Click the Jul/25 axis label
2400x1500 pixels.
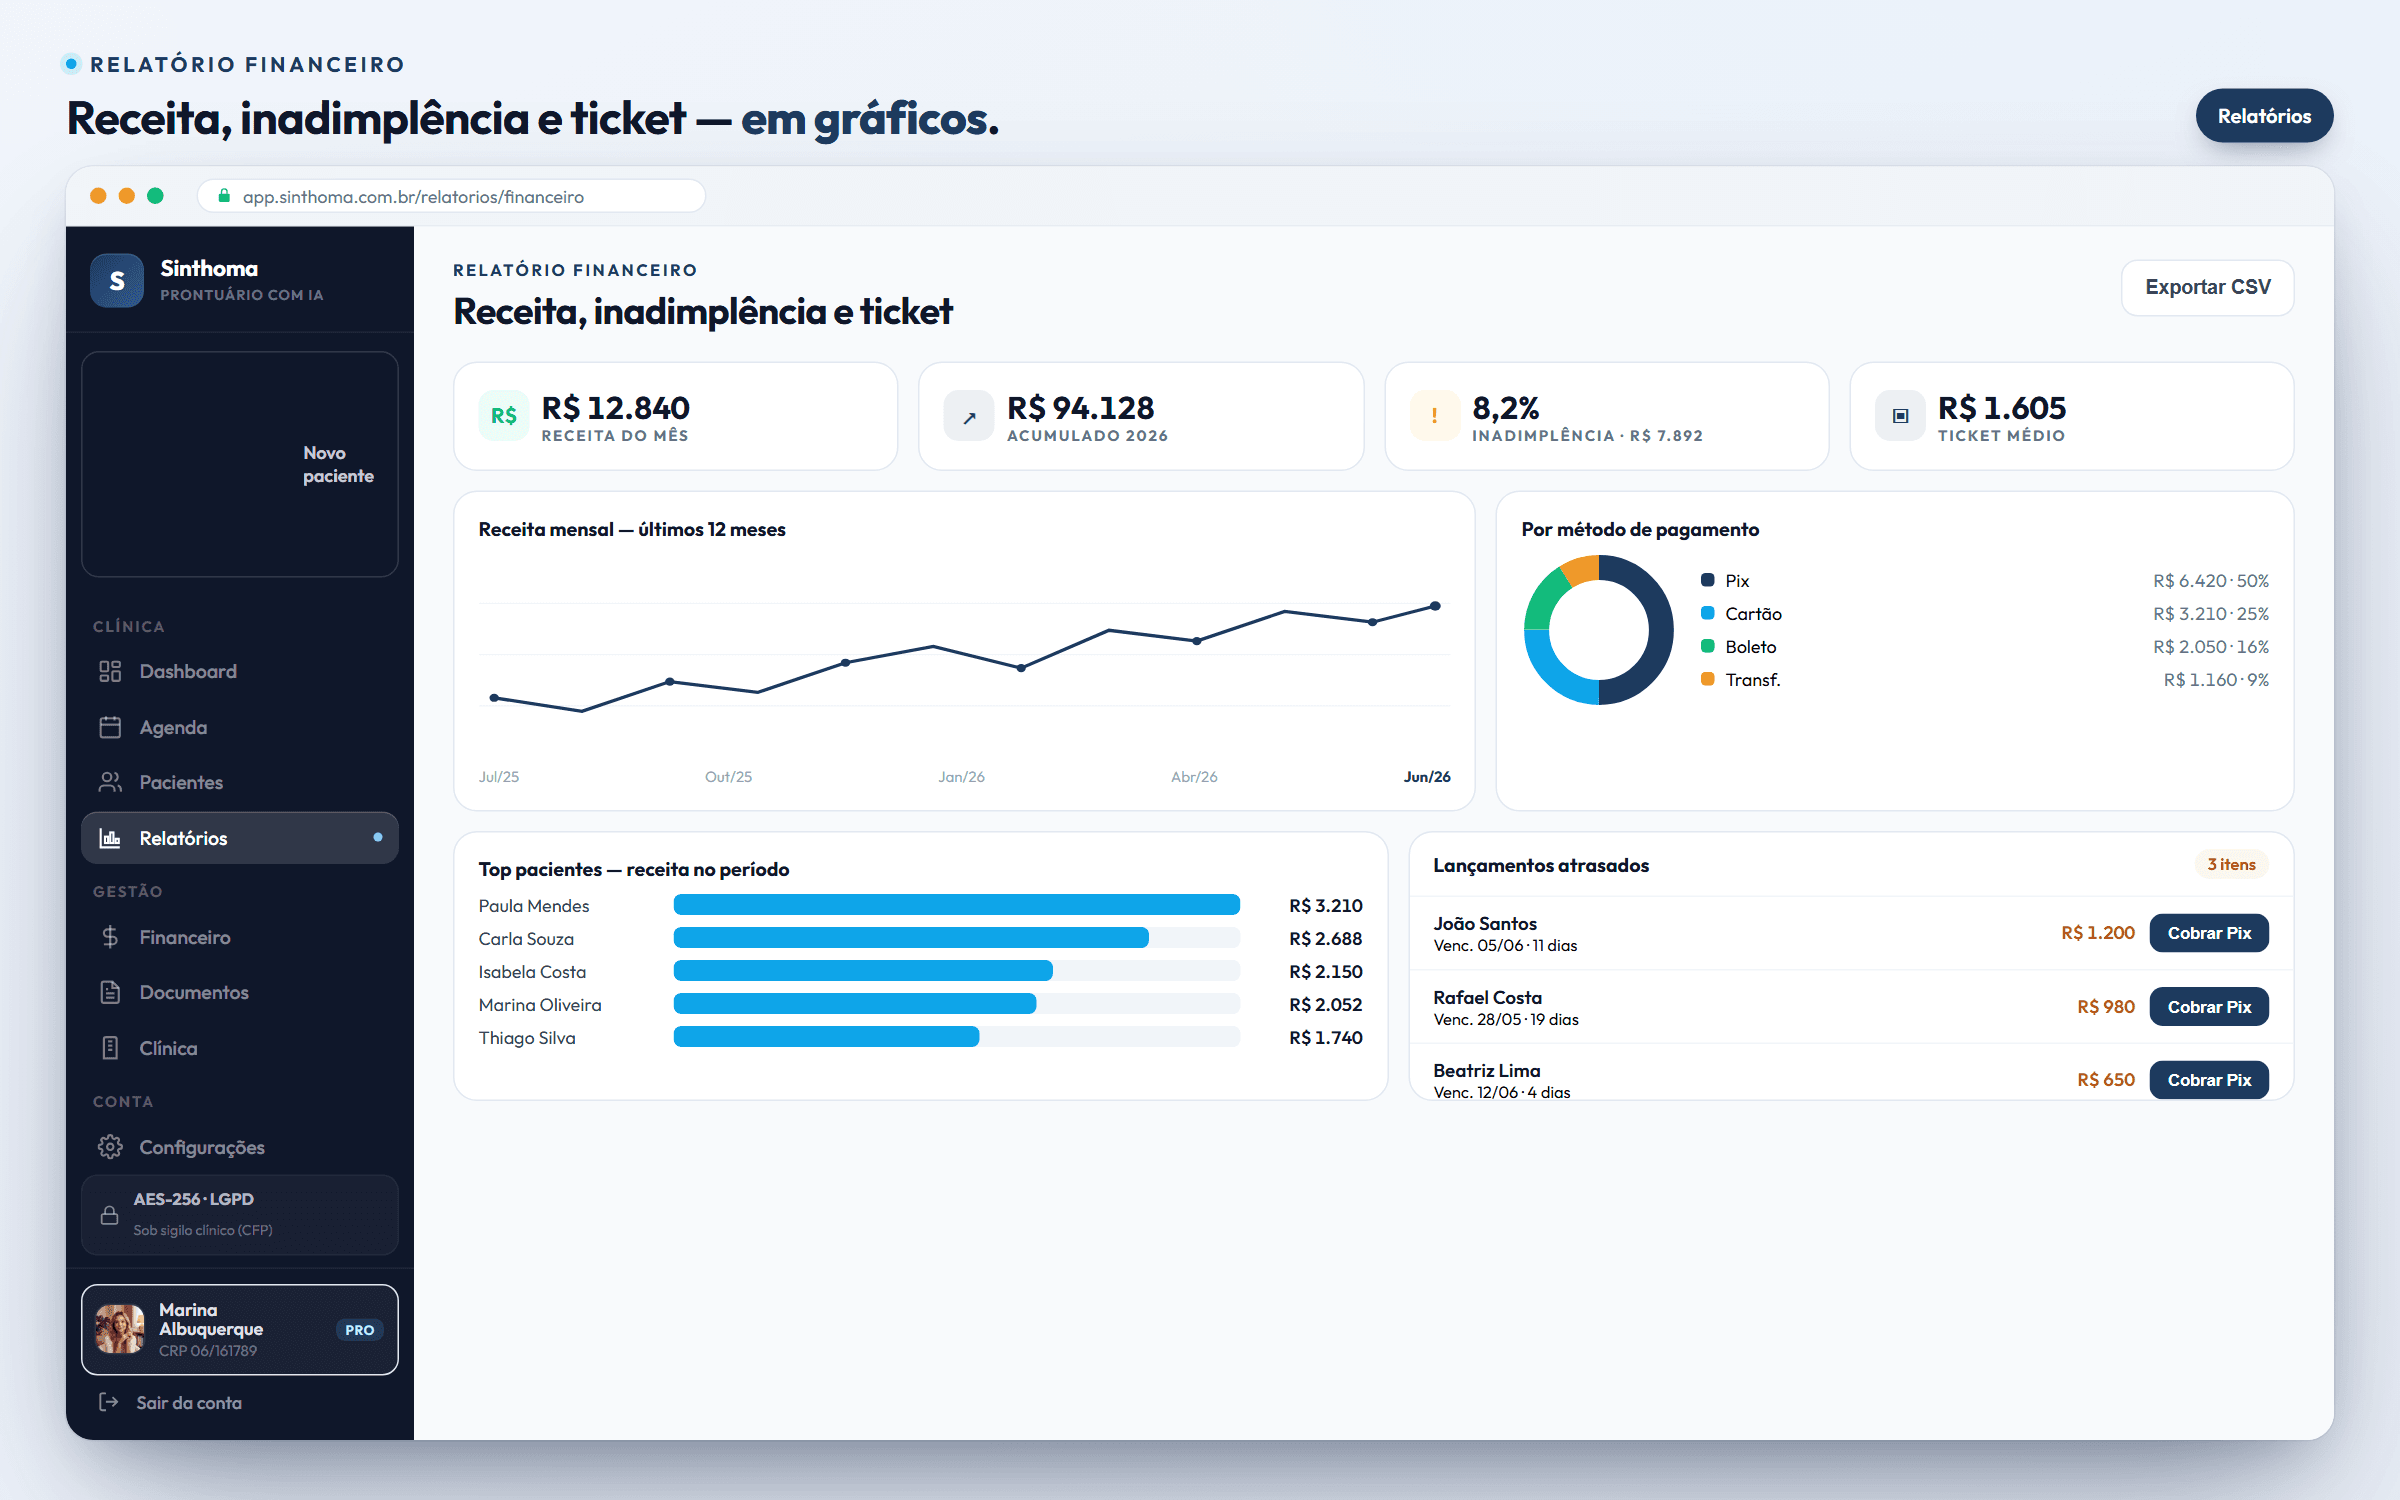click(x=498, y=777)
